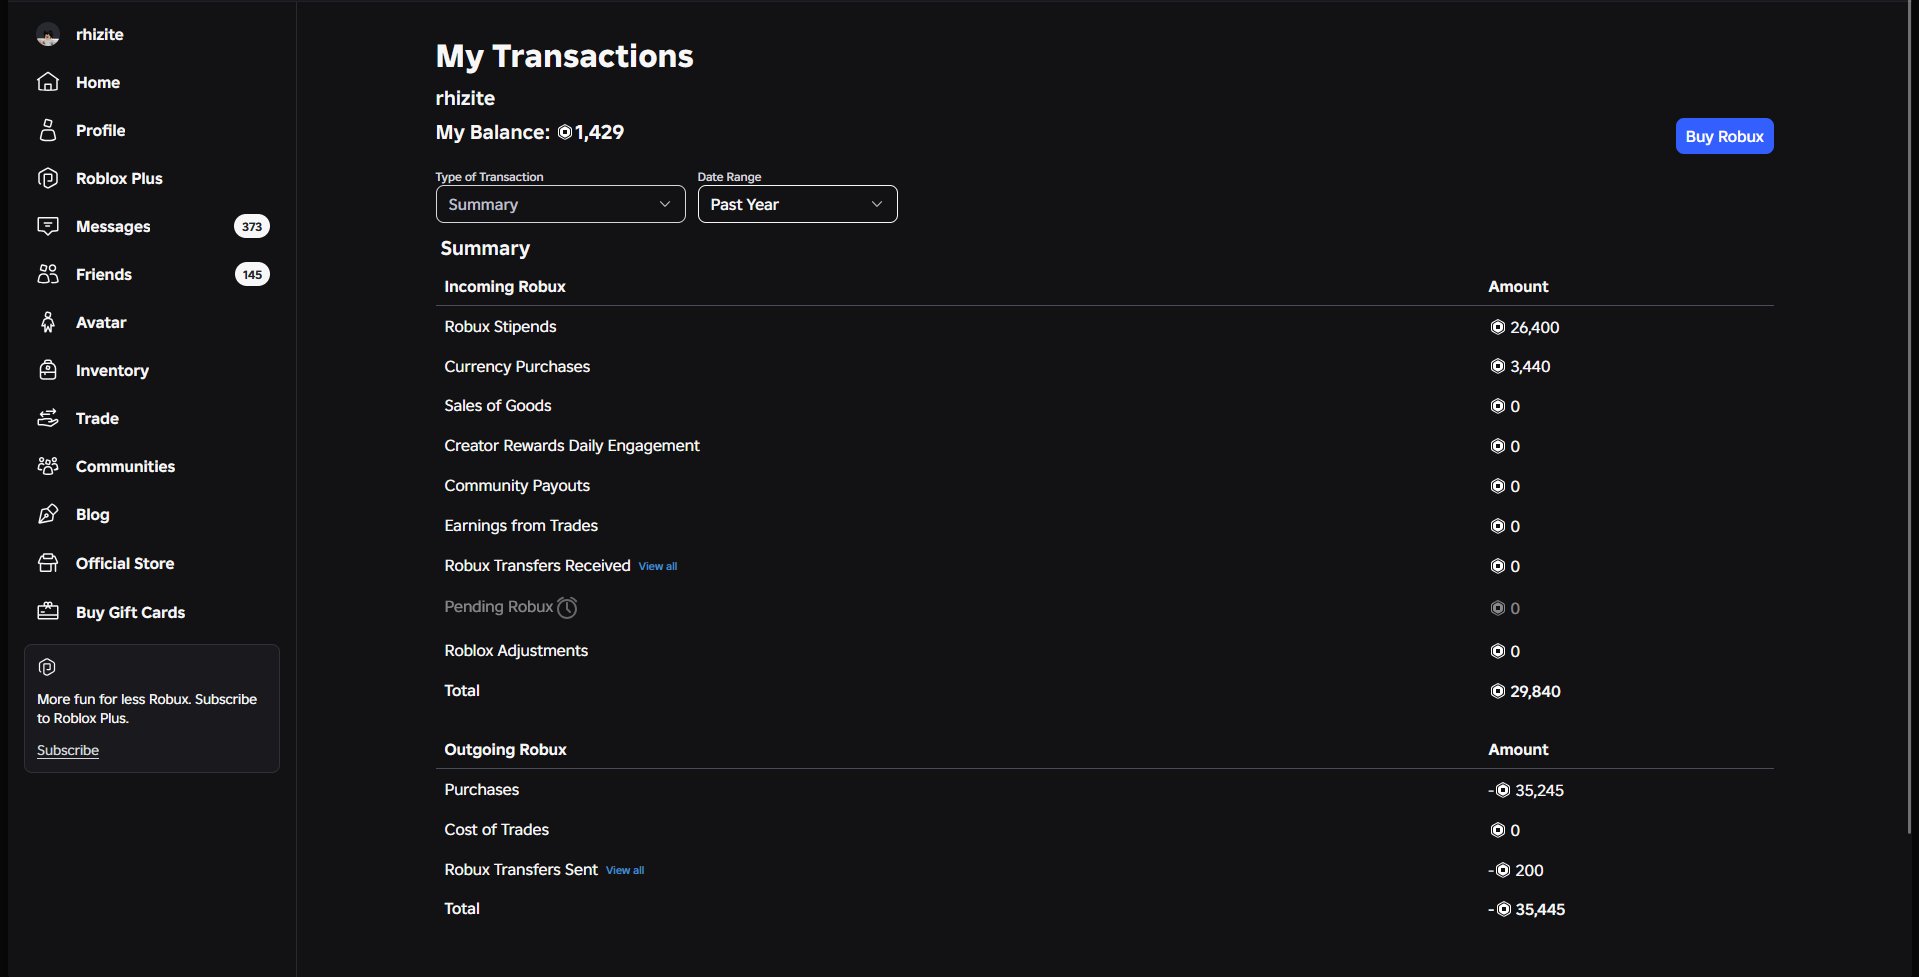Screen dimensions: 1919x977
Task: Click the Avatar figure icon
Action: 48,322
